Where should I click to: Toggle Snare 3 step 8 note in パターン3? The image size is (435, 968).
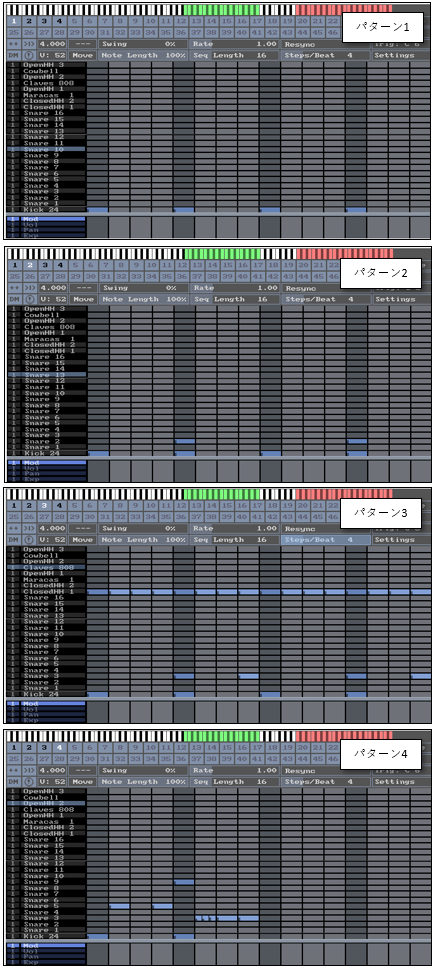(249, 676)
